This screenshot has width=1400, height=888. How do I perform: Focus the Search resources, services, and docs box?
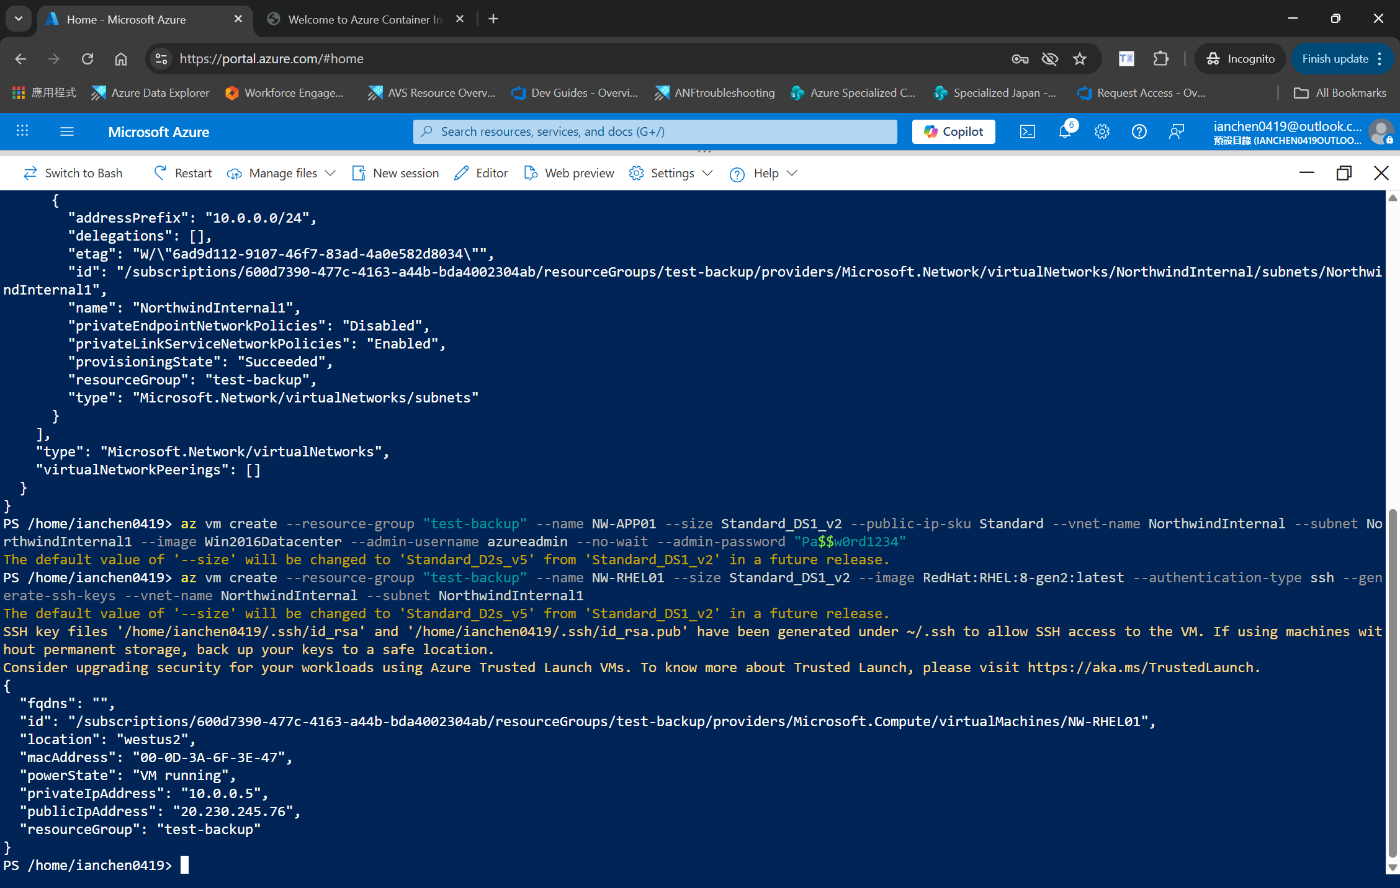655,131
